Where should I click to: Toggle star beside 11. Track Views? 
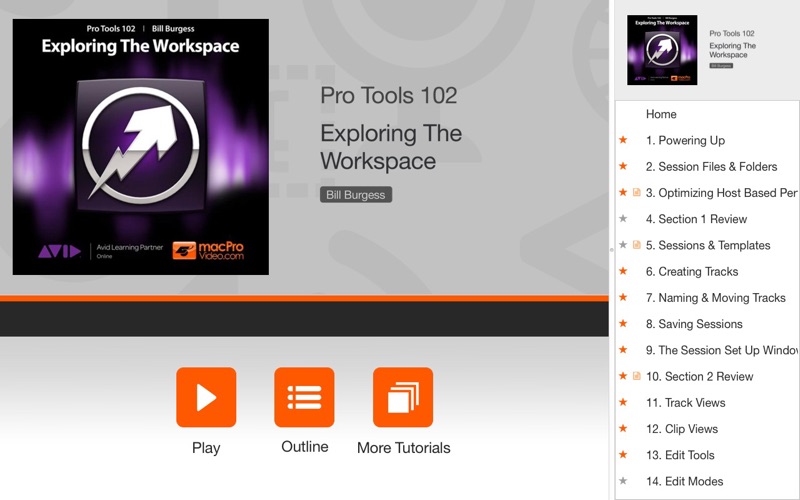(x=623, y=402)
